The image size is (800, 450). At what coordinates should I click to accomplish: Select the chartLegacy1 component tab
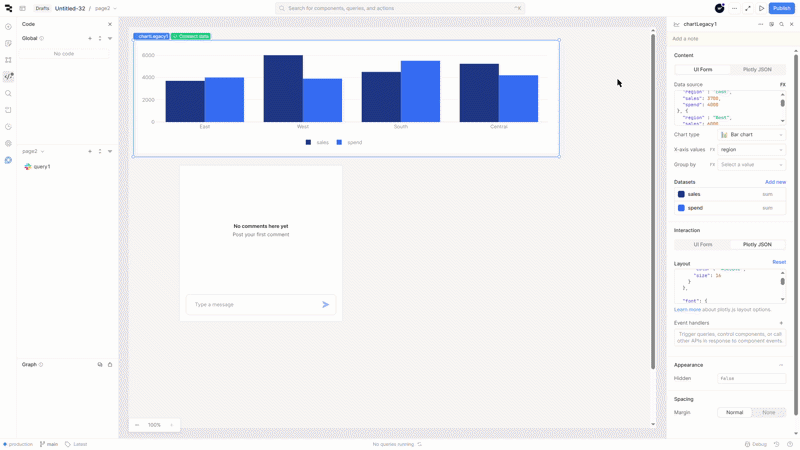tap(151, 36)
